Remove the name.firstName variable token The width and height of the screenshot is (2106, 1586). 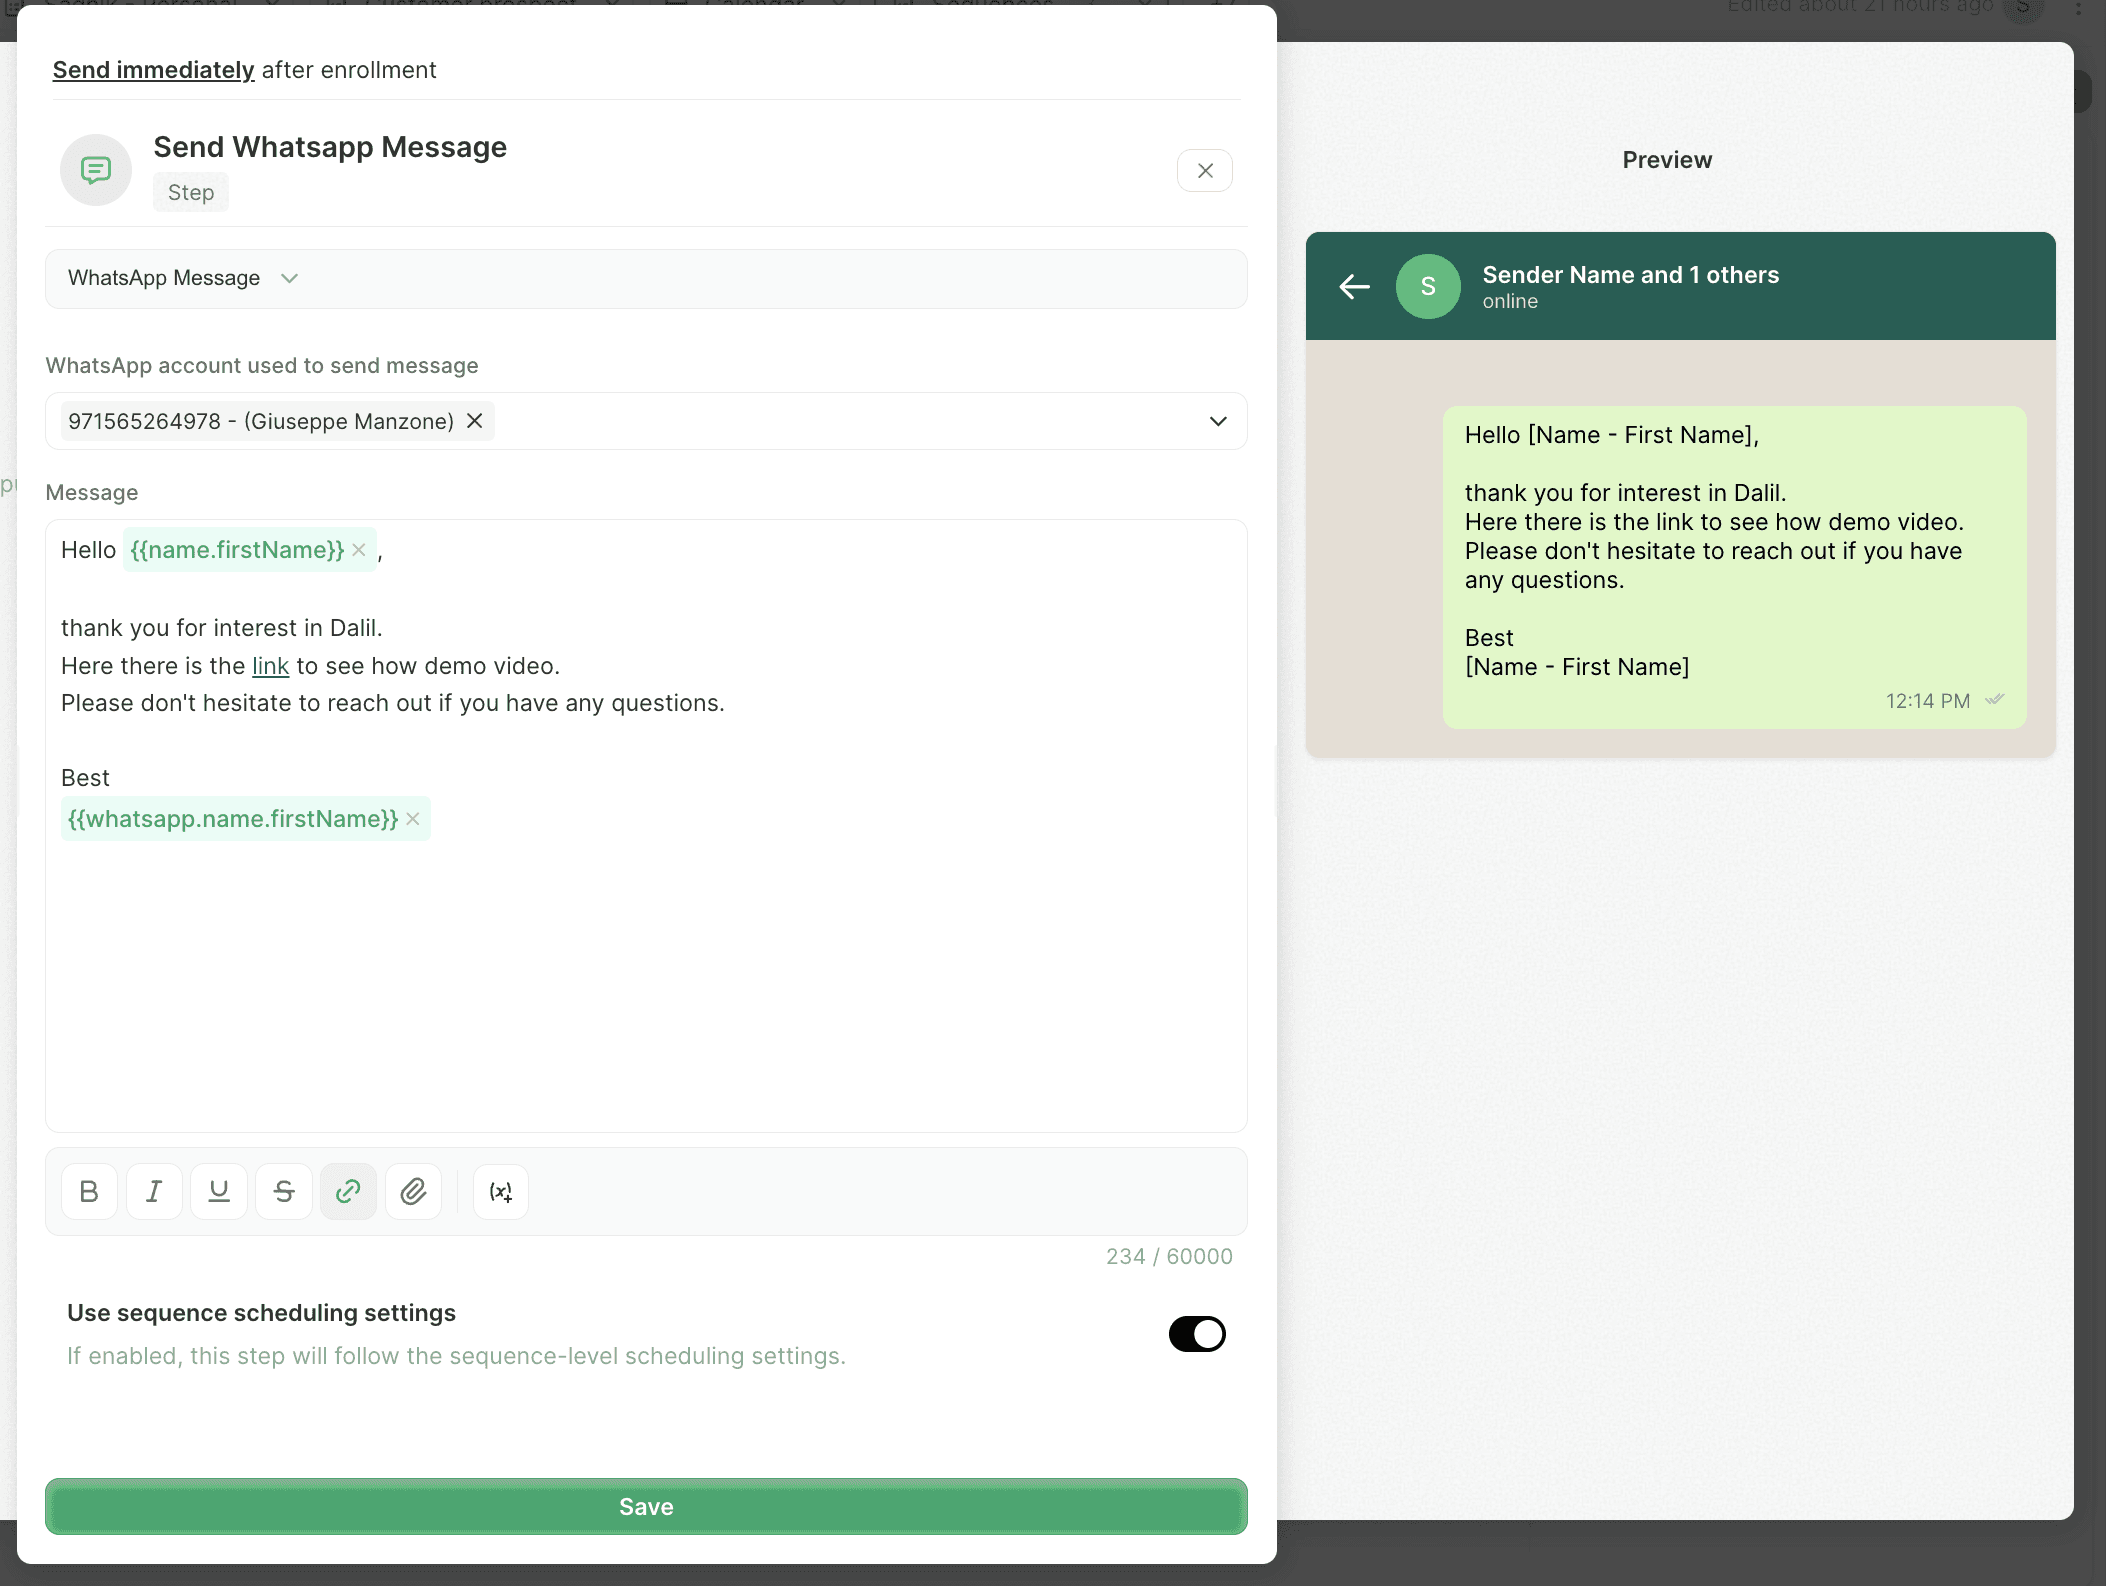[359, 550]
